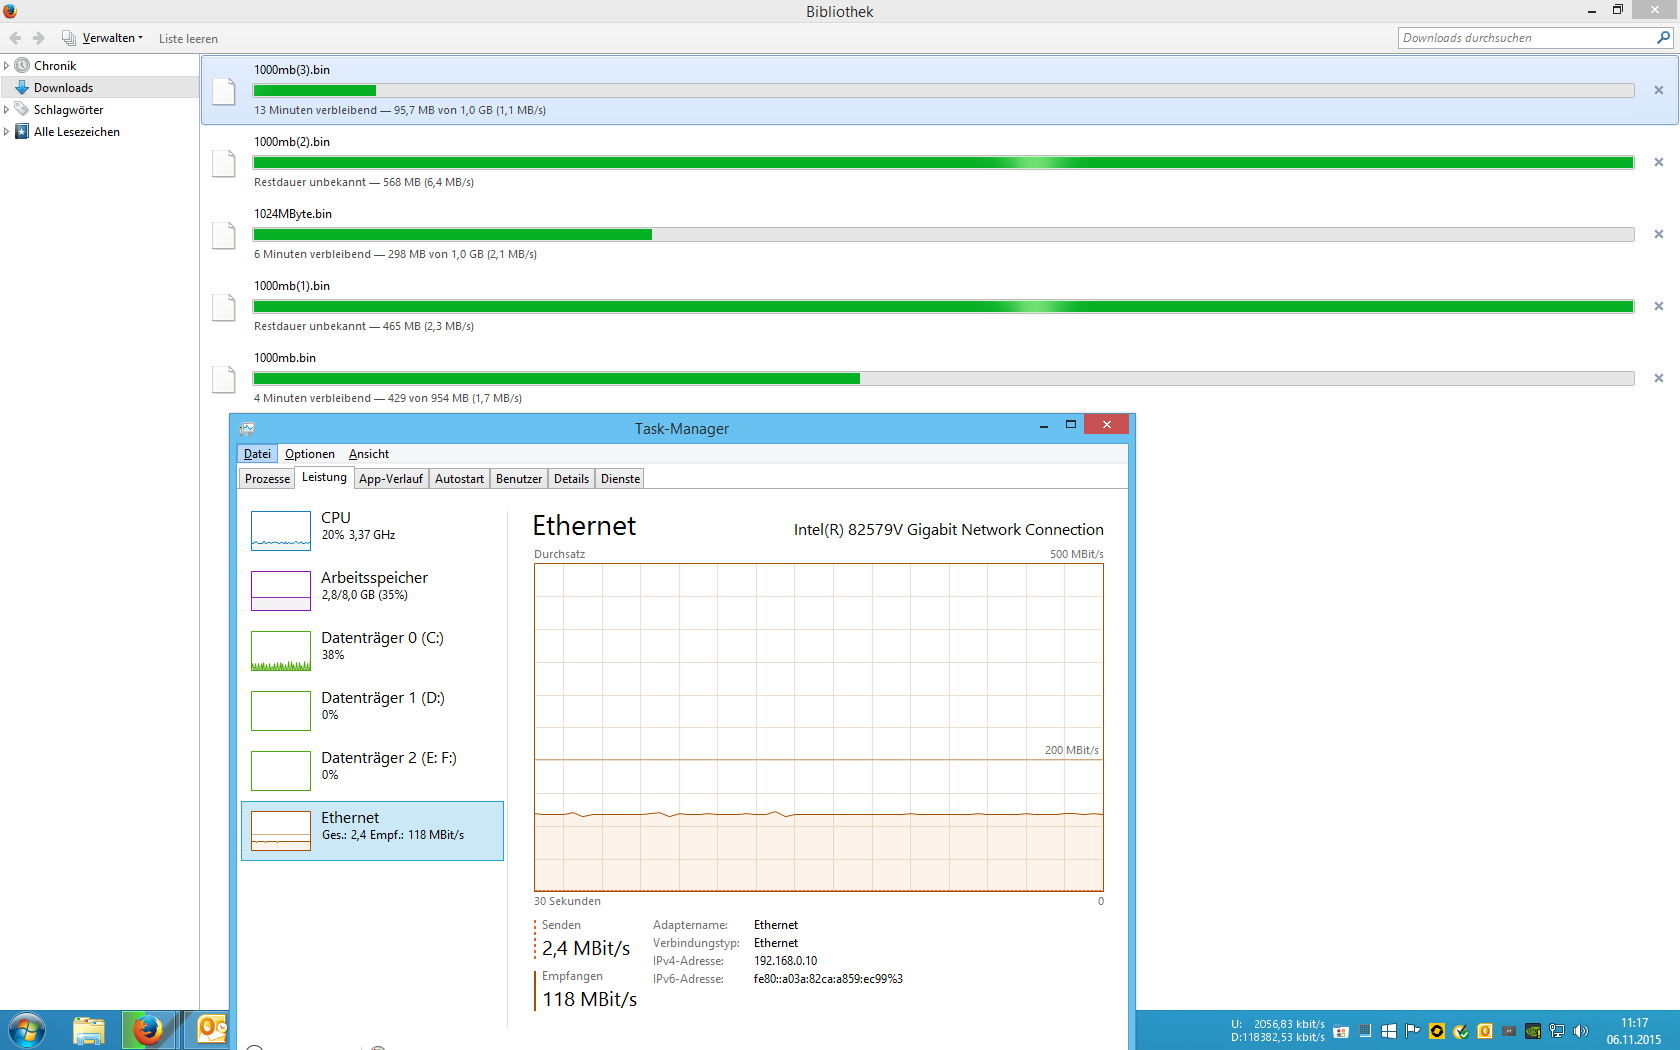
Task: Select the Schlagwörter tag icon
Action: 22,110
